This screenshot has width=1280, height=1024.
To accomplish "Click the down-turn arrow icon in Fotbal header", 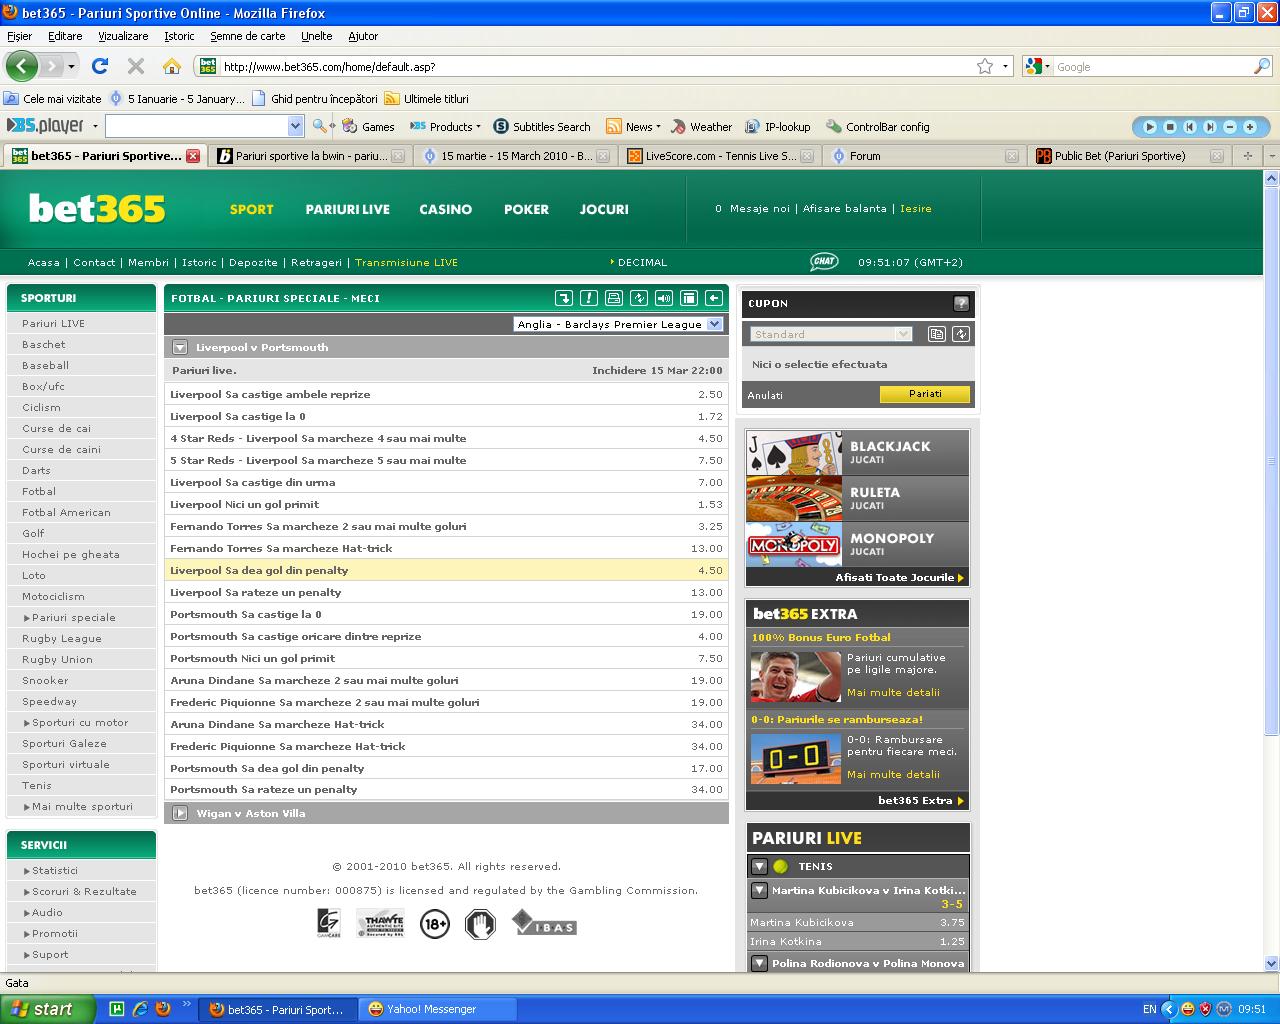I will tap(564, 298).
